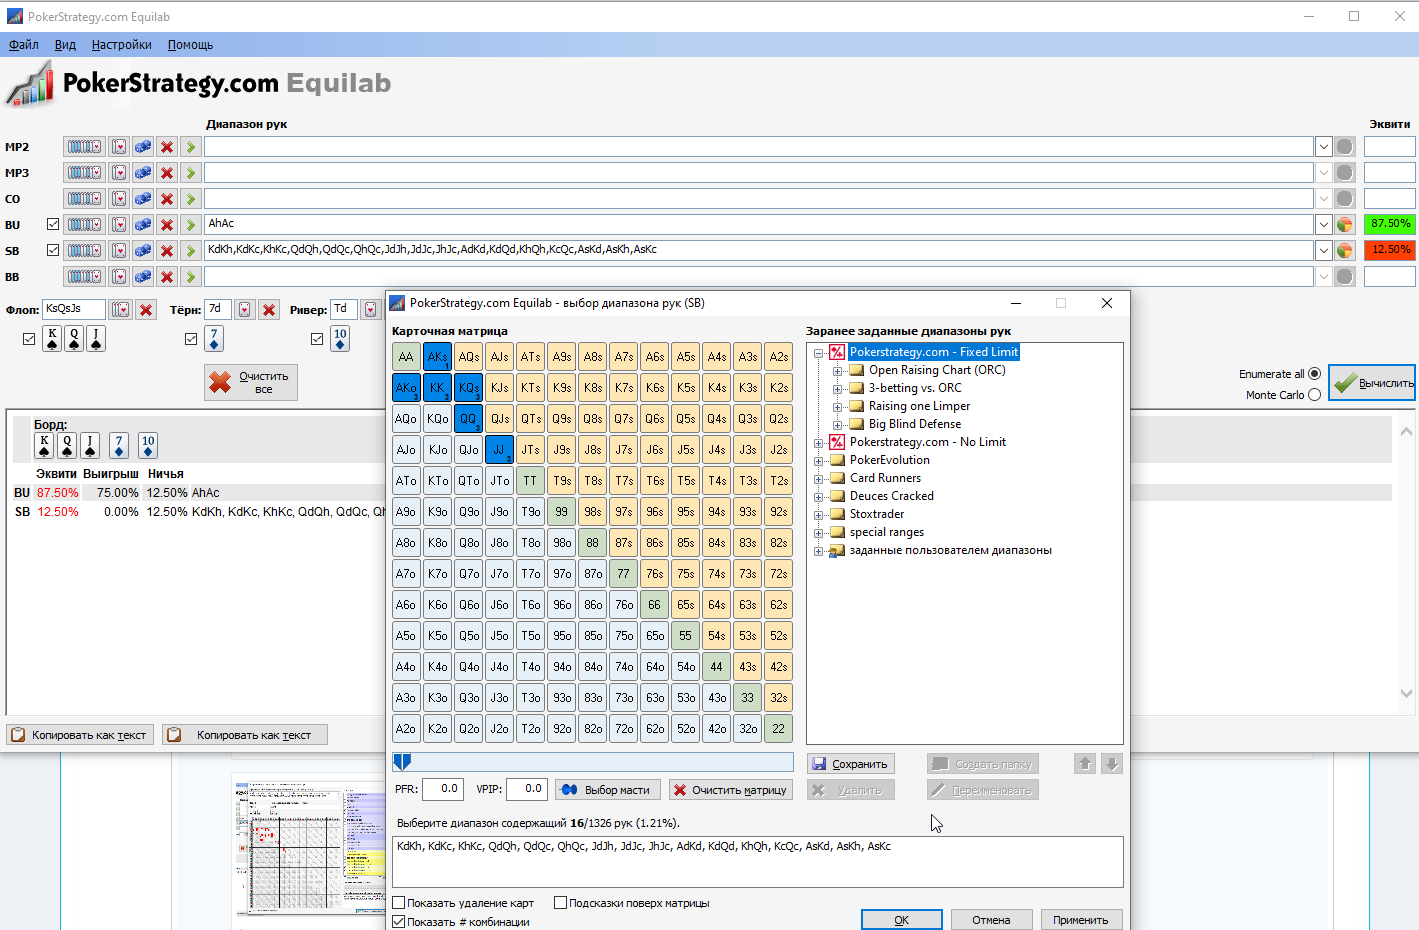Open SB range history dropdown

coord(1324,251)
